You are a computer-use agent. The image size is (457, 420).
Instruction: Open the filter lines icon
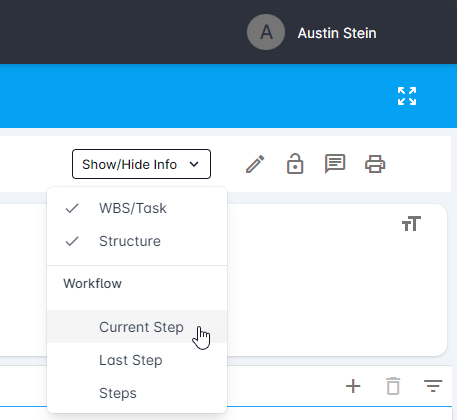433,386
